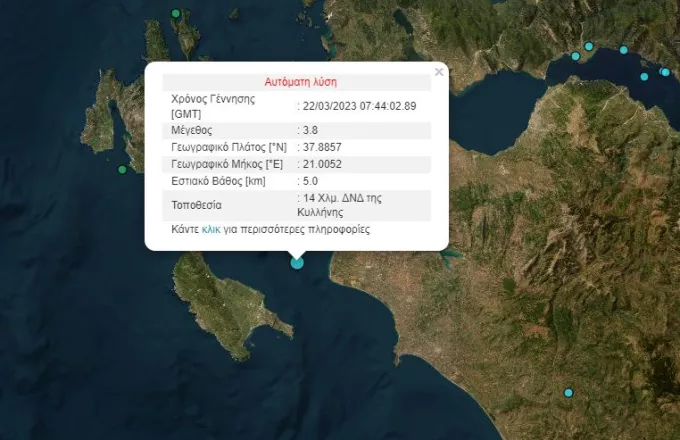Select the green marker southwest of Kefalonia
Screen dimensions: 680x440
pyautogui.click(x=123, y=169)
